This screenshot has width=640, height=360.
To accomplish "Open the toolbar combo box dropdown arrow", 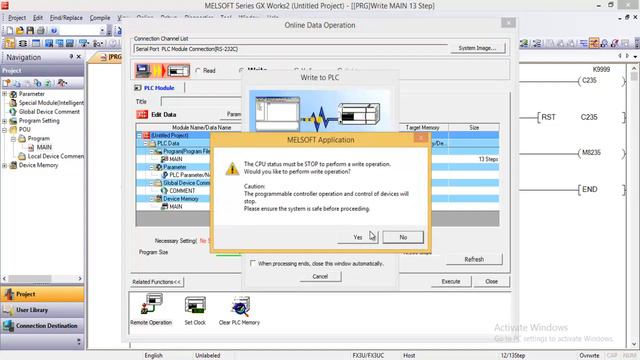I will coord(102,30).
